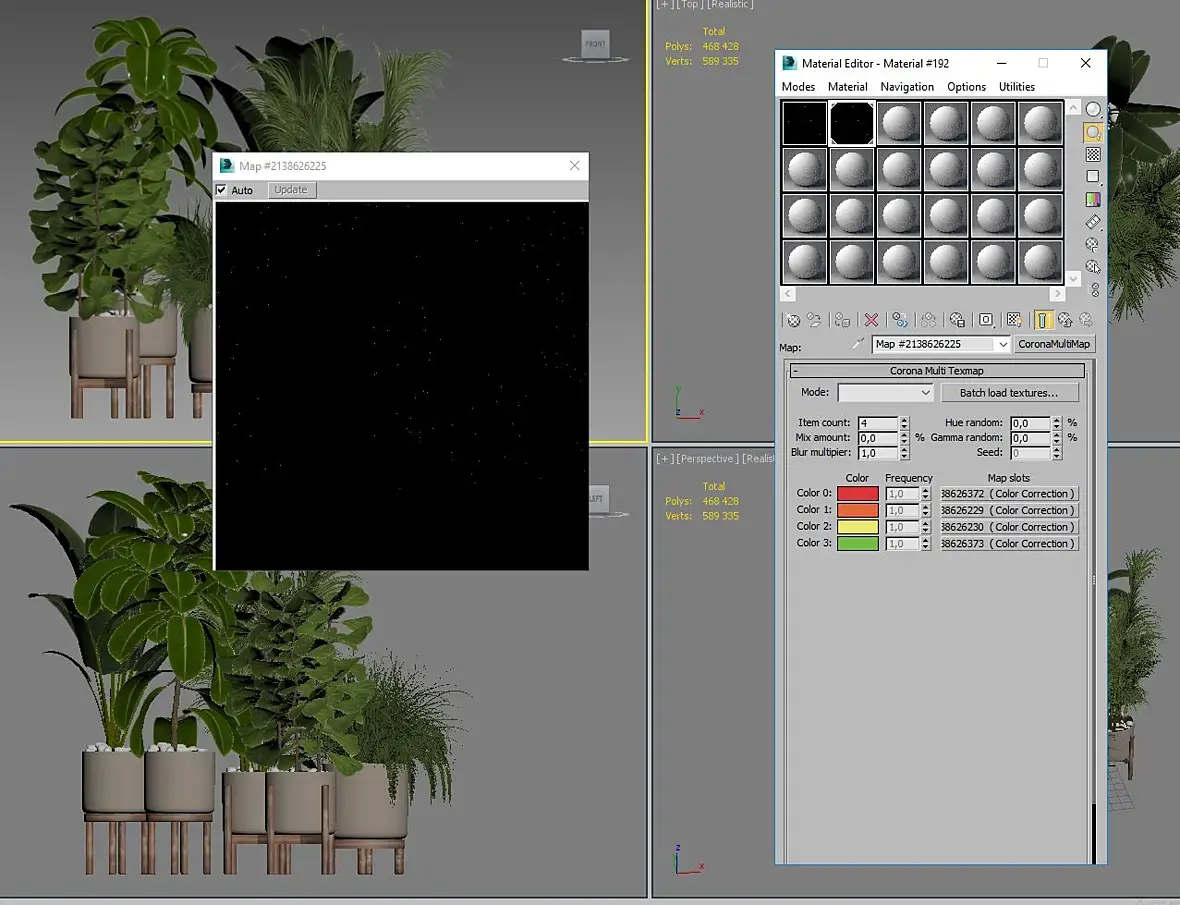Click Put to Library icon

tap(957, 320)
